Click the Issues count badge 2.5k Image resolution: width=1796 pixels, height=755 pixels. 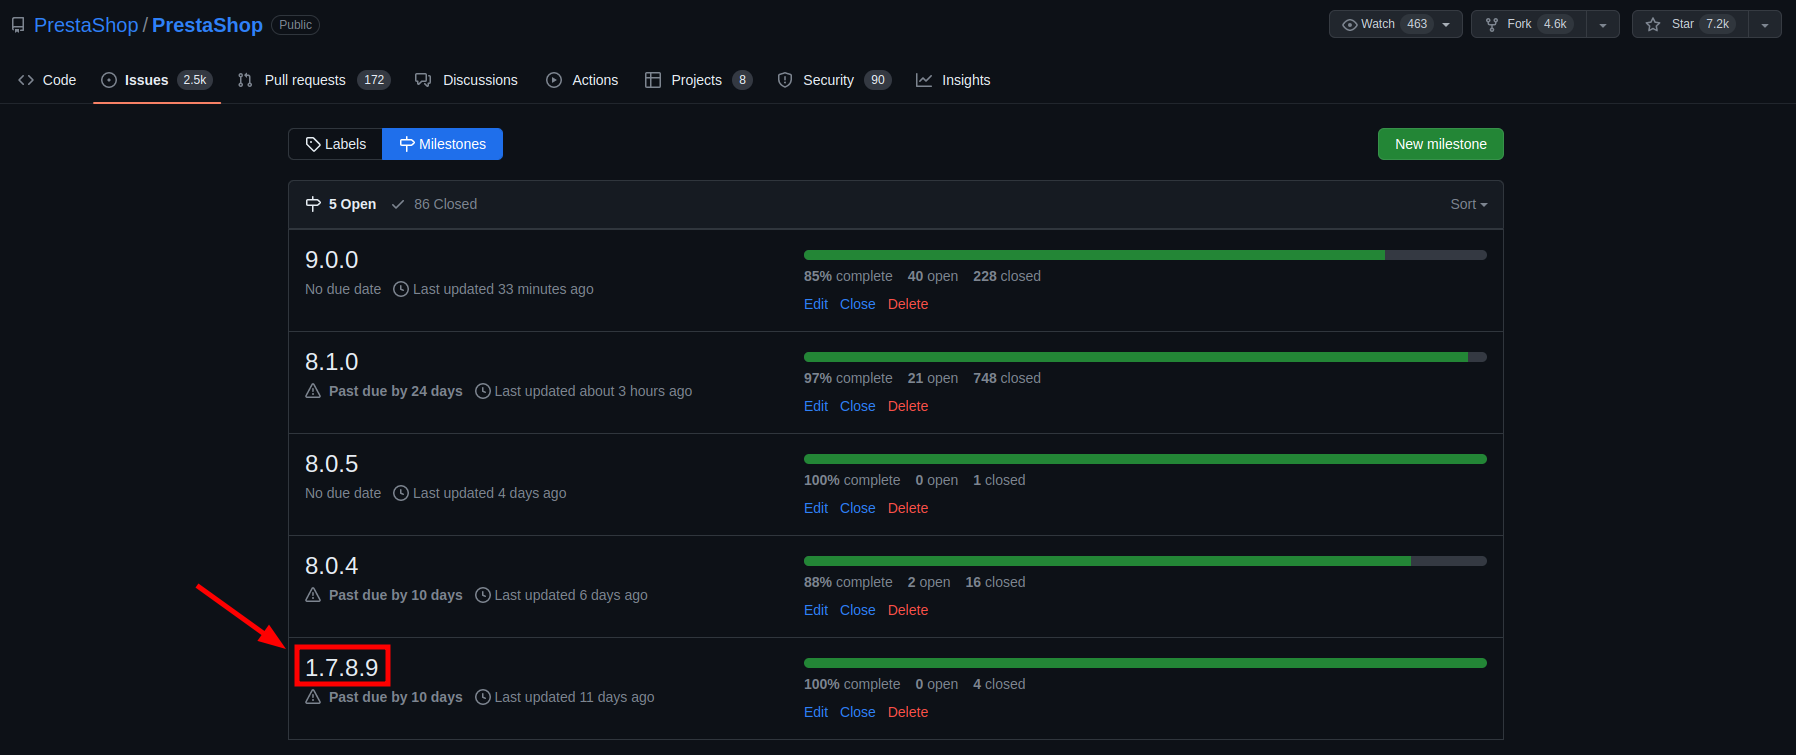point(195,80)
